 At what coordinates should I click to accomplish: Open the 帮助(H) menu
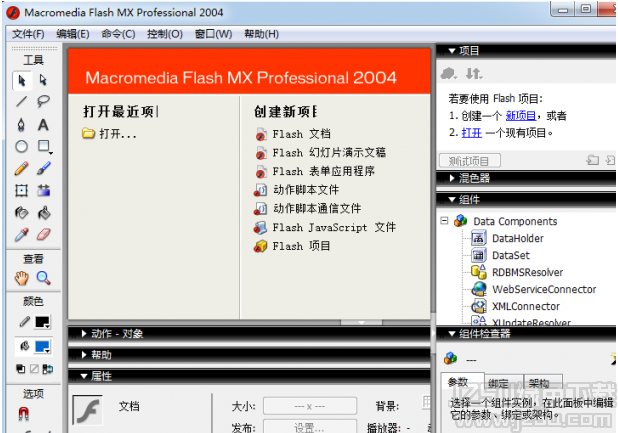[x=262, y=34]
